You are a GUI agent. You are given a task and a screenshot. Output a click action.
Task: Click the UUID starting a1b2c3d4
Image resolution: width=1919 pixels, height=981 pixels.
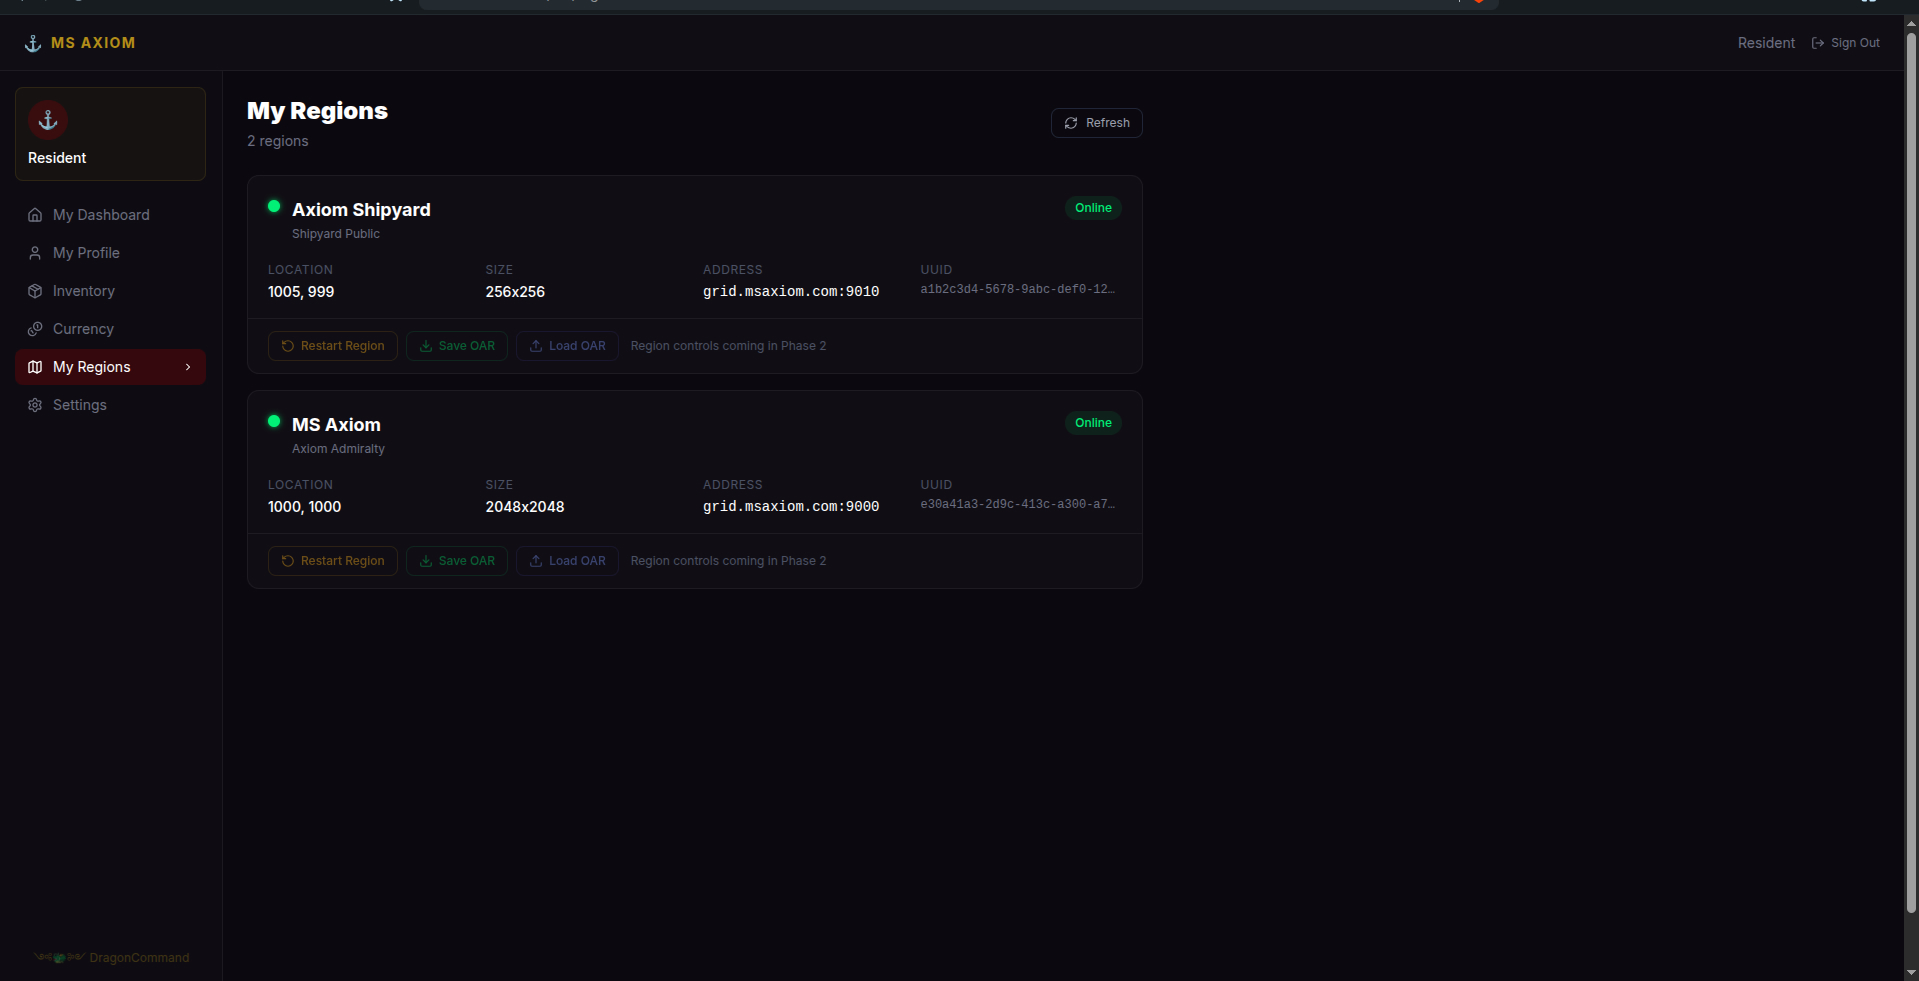1018,289
